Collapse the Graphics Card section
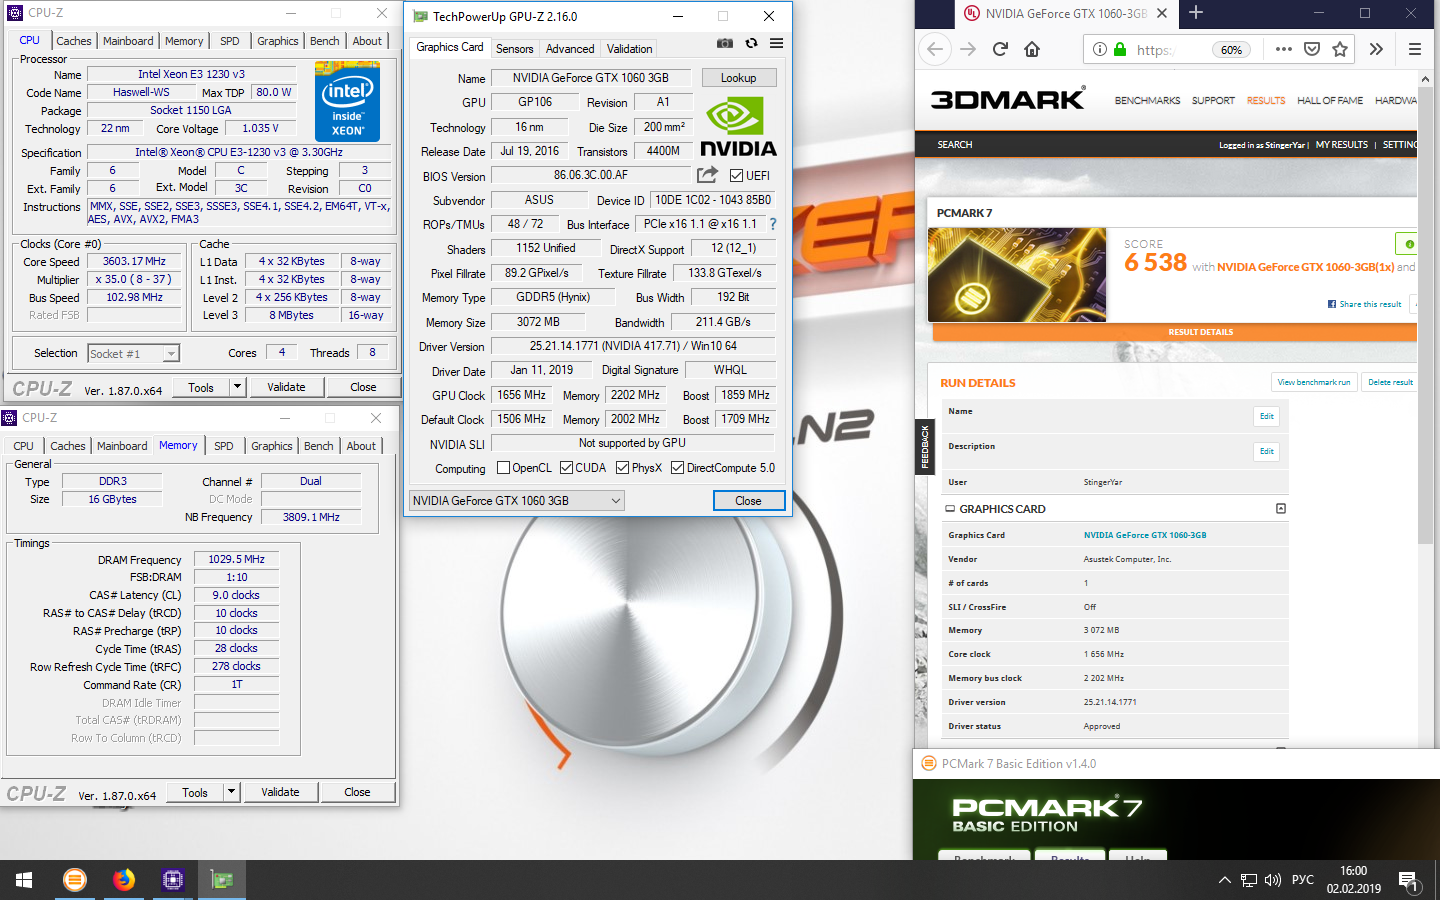Screen dimensions: 1440x900 pyautogui.click(x=1281, y=509)
